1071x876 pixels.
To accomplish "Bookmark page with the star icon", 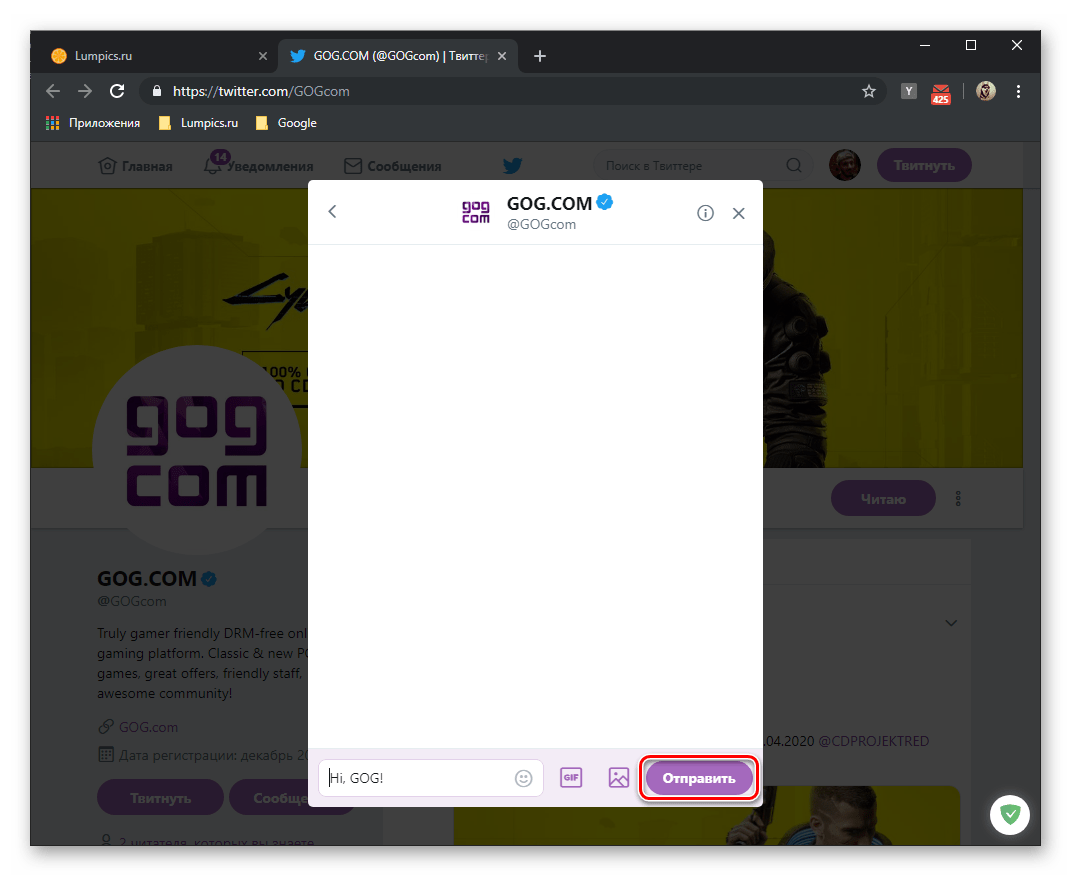I will pyautogui.click(x=869, y=91).
